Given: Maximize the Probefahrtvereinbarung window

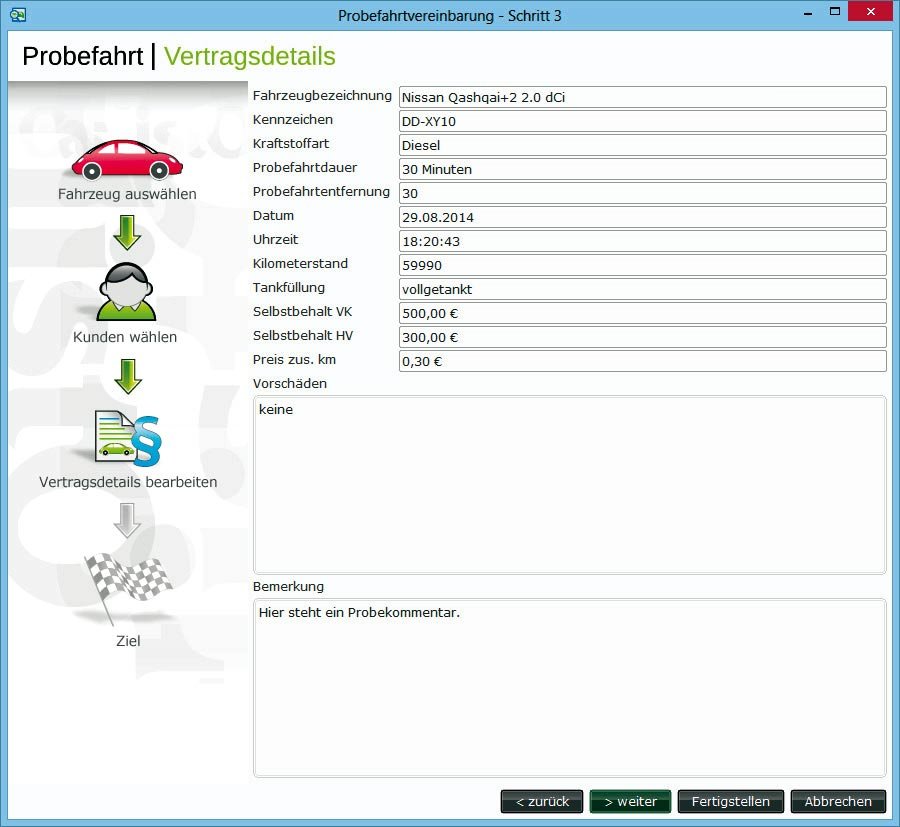Looking at the screenshot, I should 835,11.
